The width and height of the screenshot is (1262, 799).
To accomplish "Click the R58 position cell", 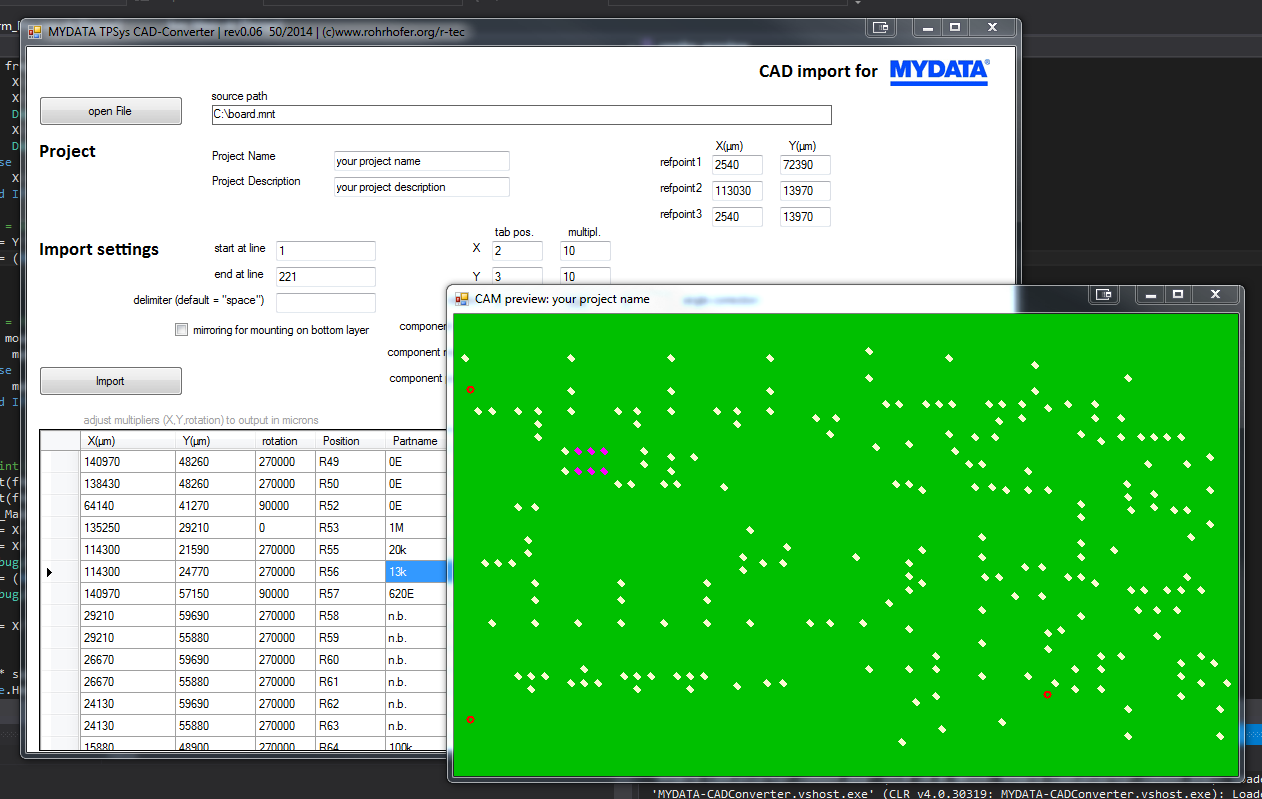I will point(350,616).
